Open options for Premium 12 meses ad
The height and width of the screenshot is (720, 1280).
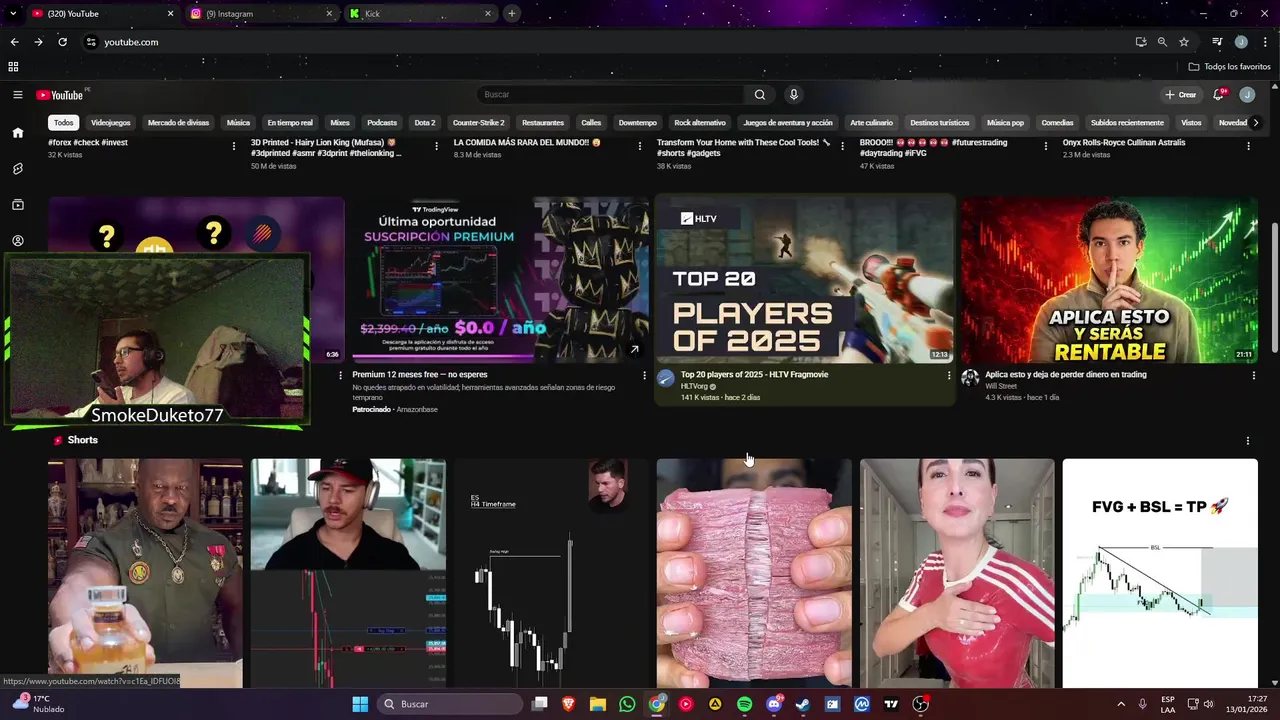(644, 376)
